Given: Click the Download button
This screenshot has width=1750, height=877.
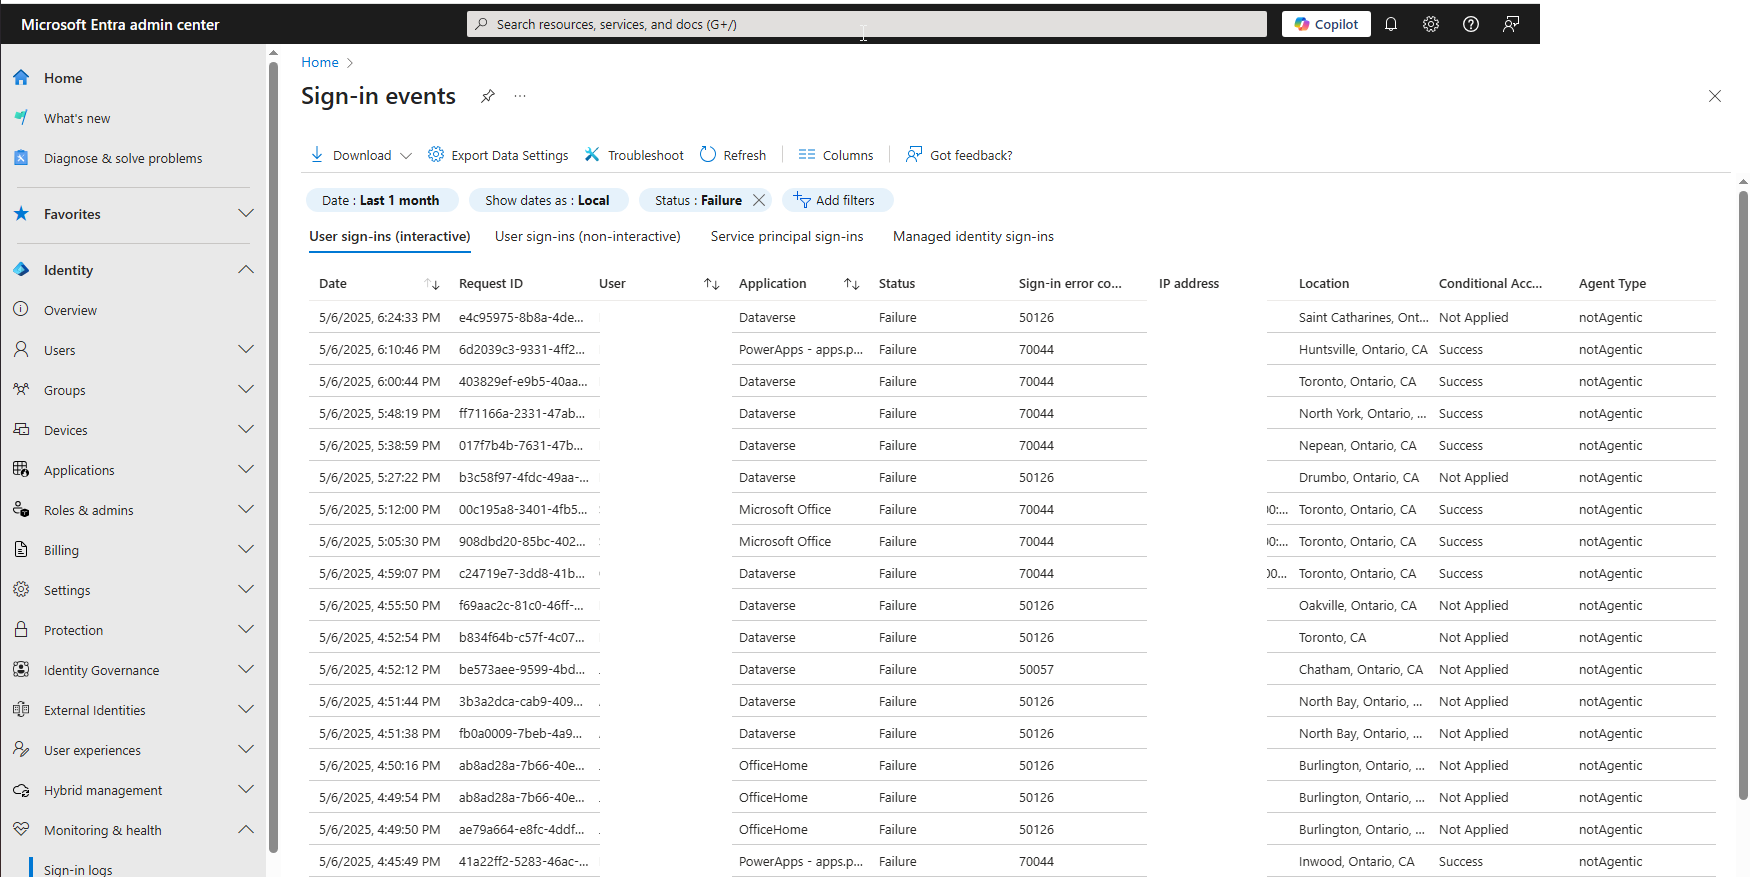Looking at the screenshot, I should tap(351, 155).
